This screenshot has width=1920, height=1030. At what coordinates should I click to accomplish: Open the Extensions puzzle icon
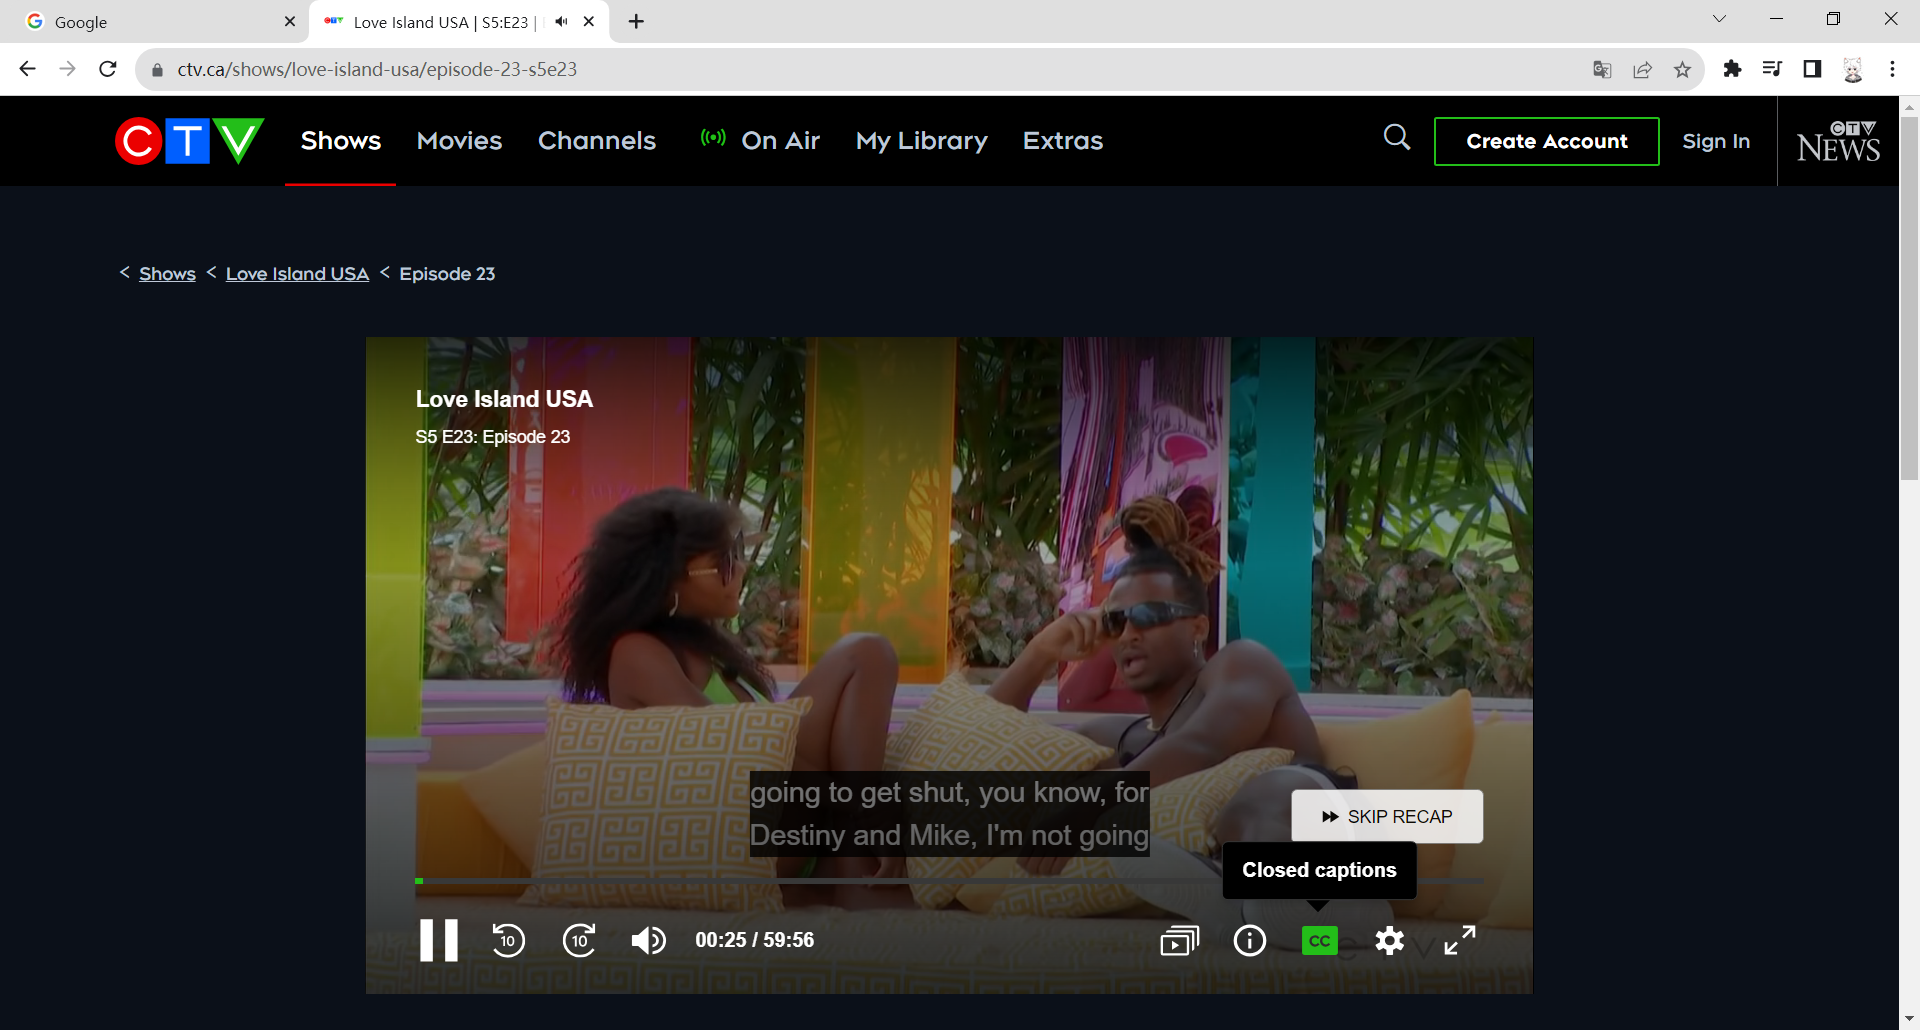coord(1732,69)
